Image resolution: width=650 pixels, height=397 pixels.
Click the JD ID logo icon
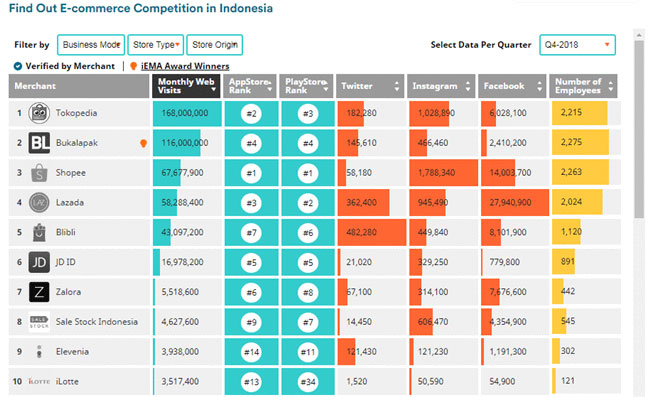click(39, 262)
